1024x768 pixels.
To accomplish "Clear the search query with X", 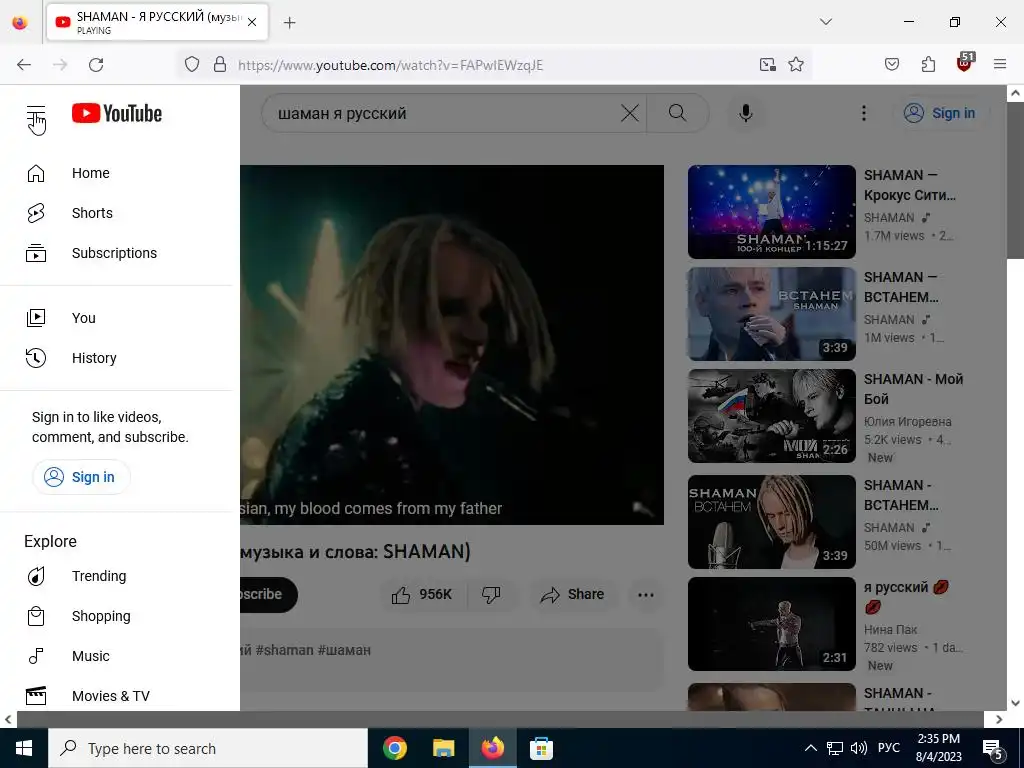I will point(630,114).
